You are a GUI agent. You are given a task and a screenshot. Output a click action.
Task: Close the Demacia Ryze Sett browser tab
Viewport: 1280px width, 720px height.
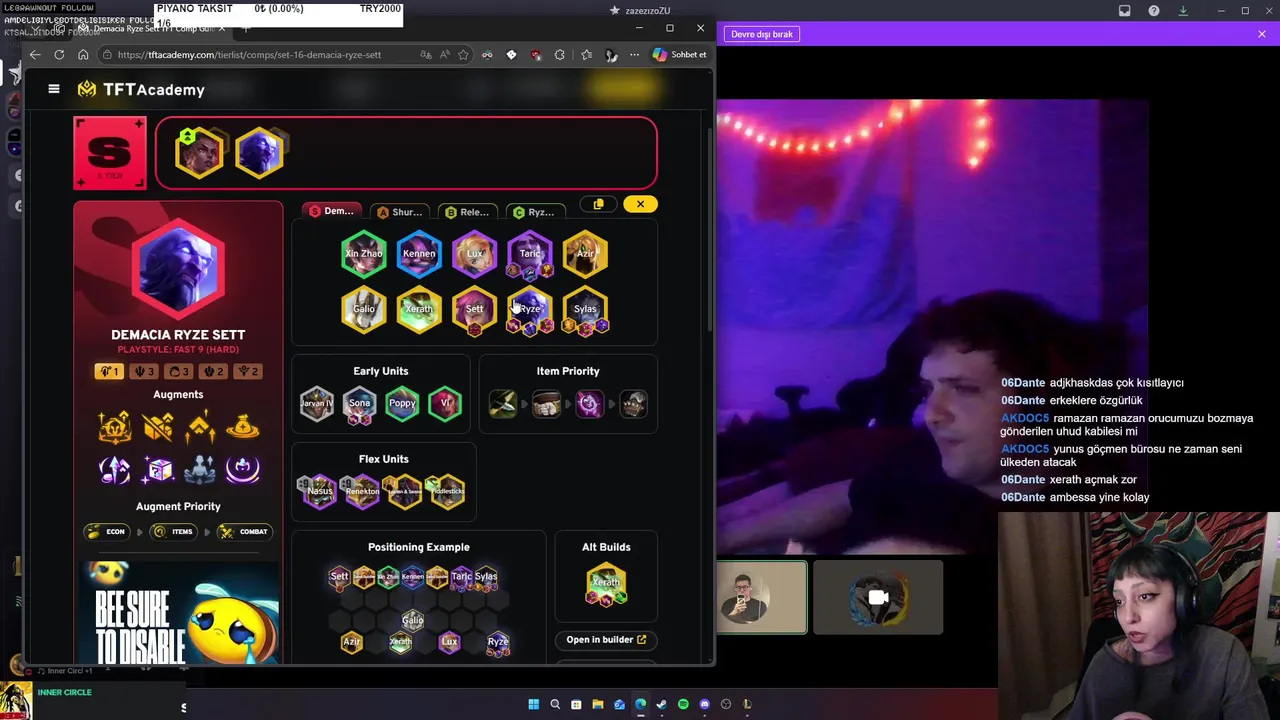point(221,28)
